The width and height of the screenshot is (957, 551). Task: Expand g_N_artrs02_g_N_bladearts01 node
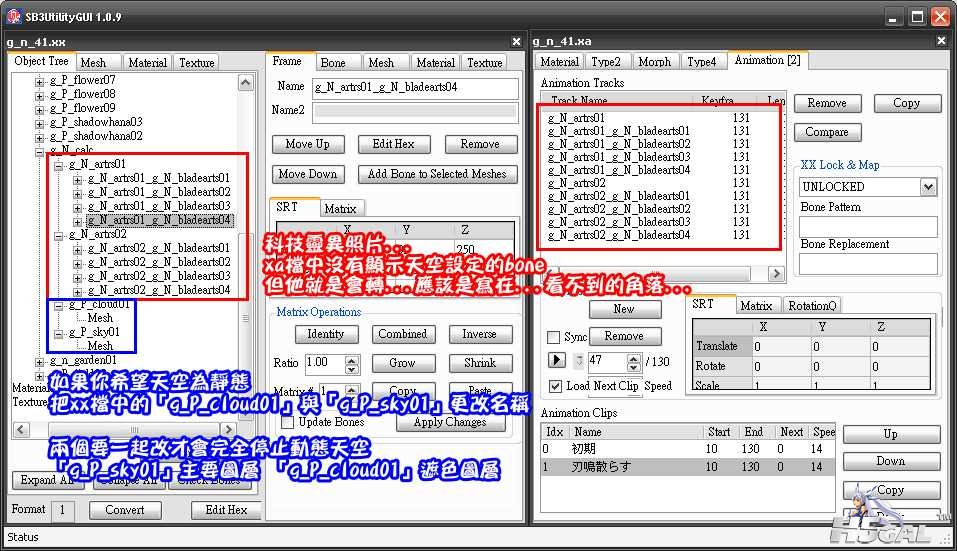tap(78, 248)
